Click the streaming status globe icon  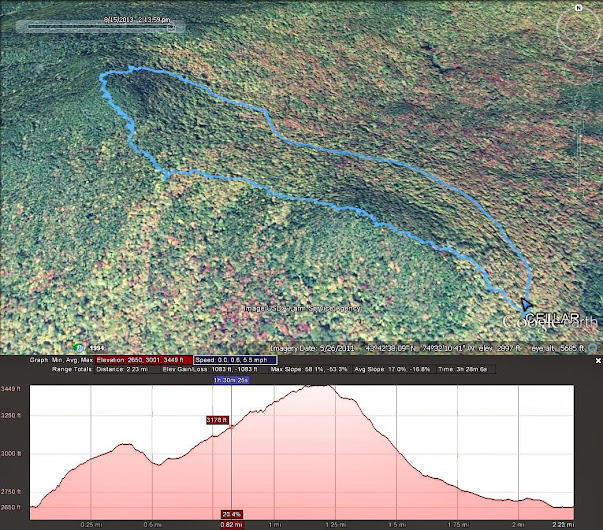(593, 348)
